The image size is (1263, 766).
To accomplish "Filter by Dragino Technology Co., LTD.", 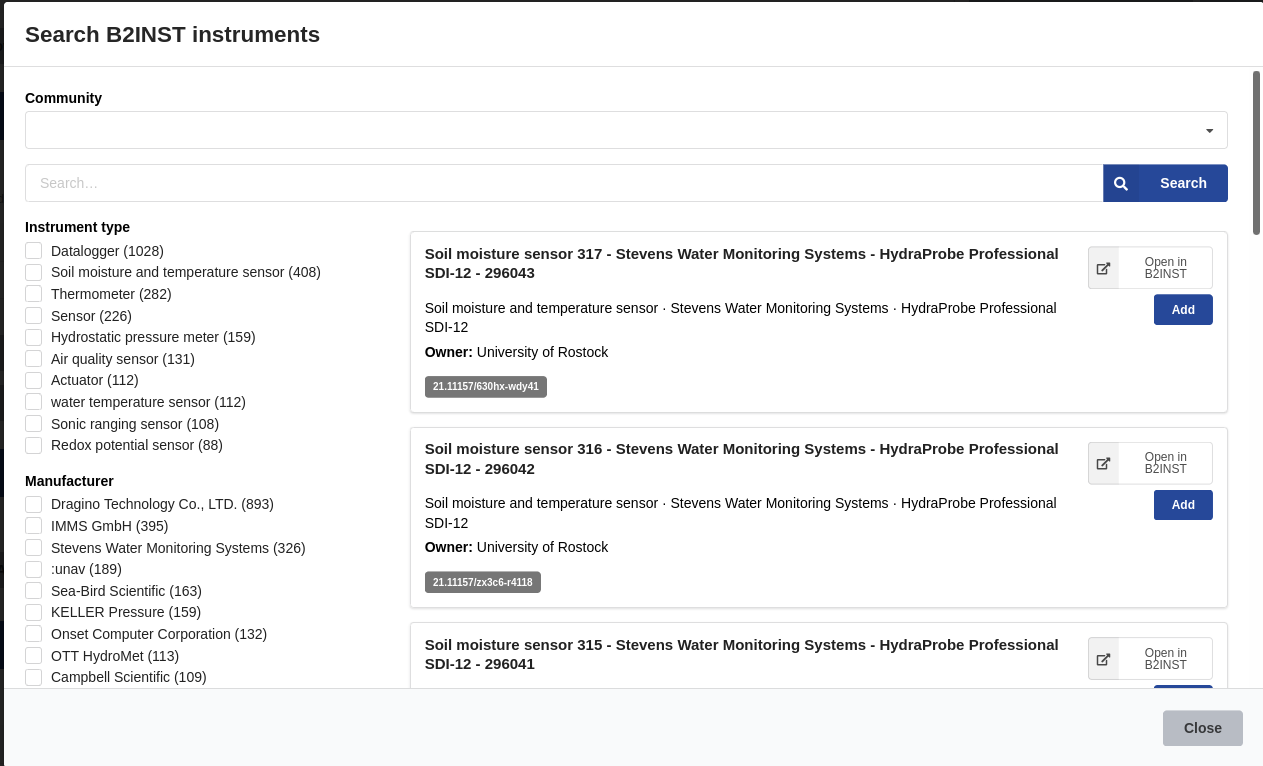I will pyautogui.click(x=34, y=504).
